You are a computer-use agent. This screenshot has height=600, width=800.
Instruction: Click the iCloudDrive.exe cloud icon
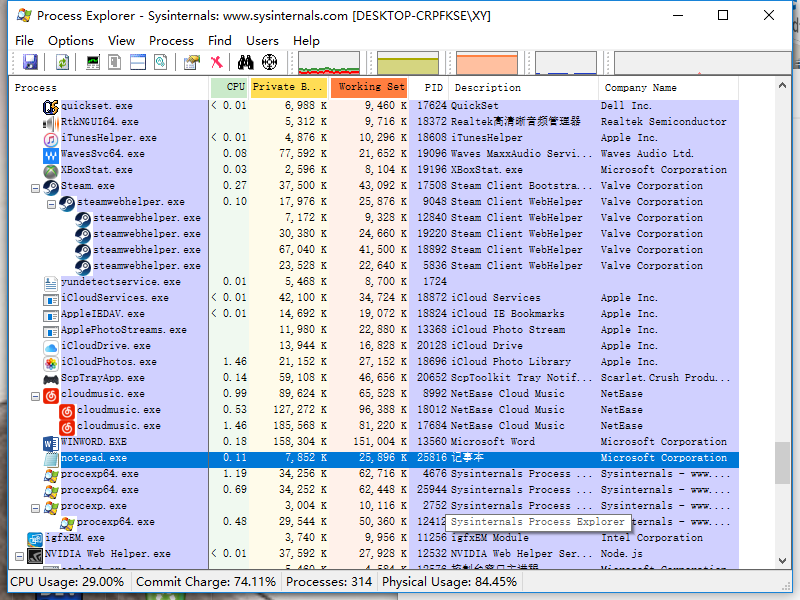coord(51,347)
